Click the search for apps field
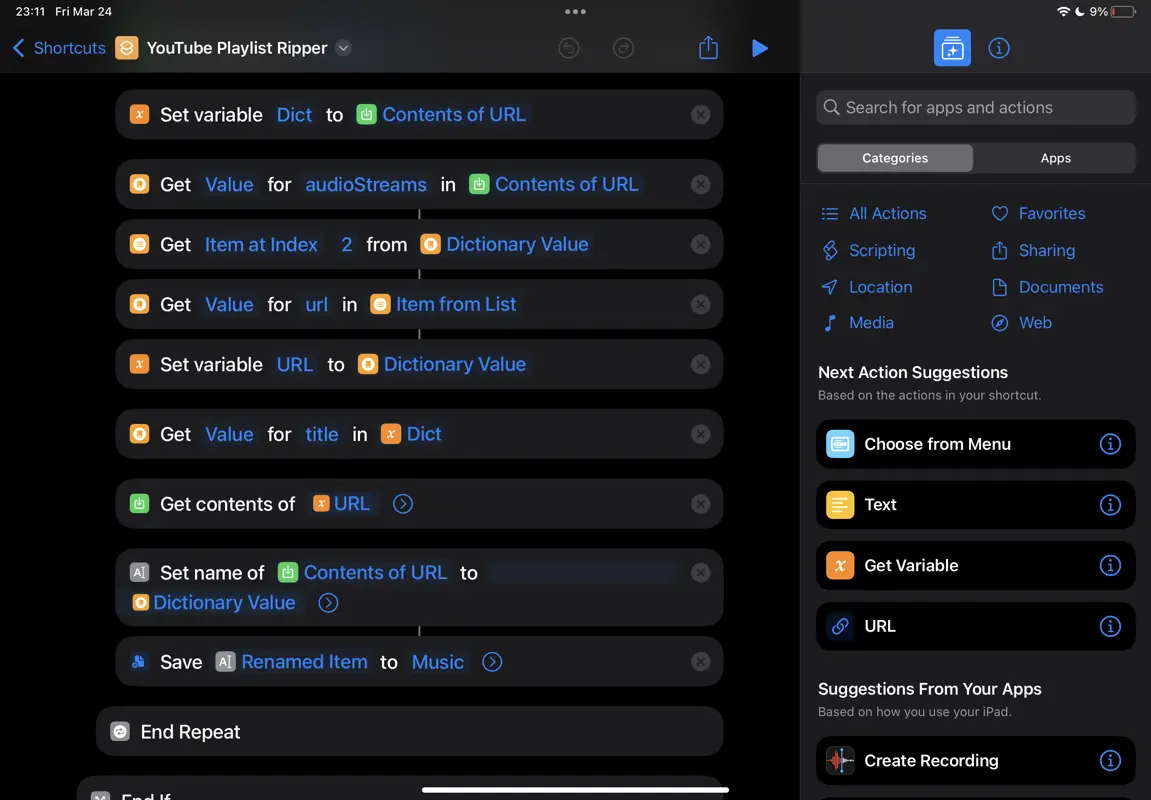This screenshot has width=1151, height=800. (x=975, y=107)
